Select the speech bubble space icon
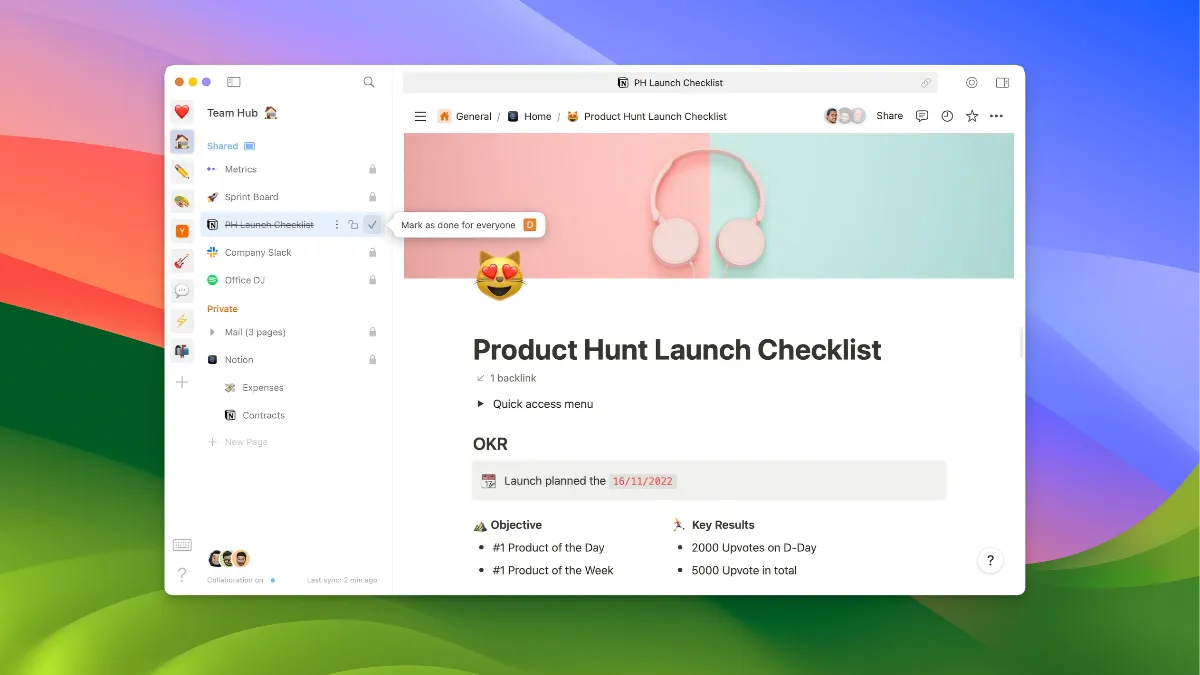This screenshot has height=675, width=1200. pos(182,291)
